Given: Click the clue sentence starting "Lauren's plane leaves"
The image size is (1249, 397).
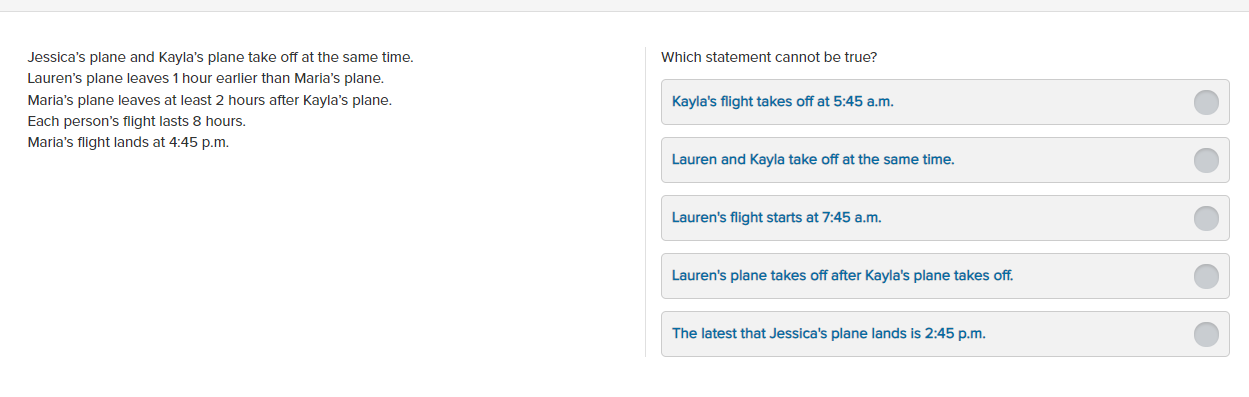Looking at the screenshot, I should click(x=205, y=78).
